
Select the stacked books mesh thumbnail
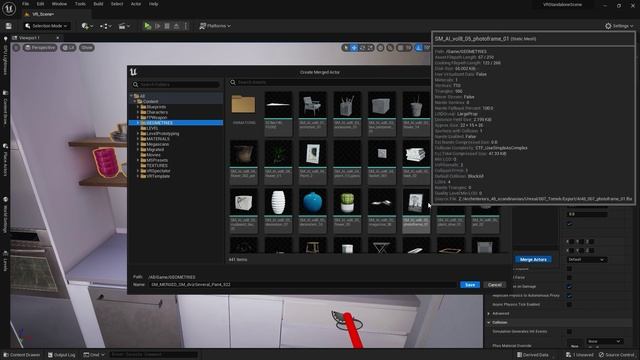tap(416, 154)
